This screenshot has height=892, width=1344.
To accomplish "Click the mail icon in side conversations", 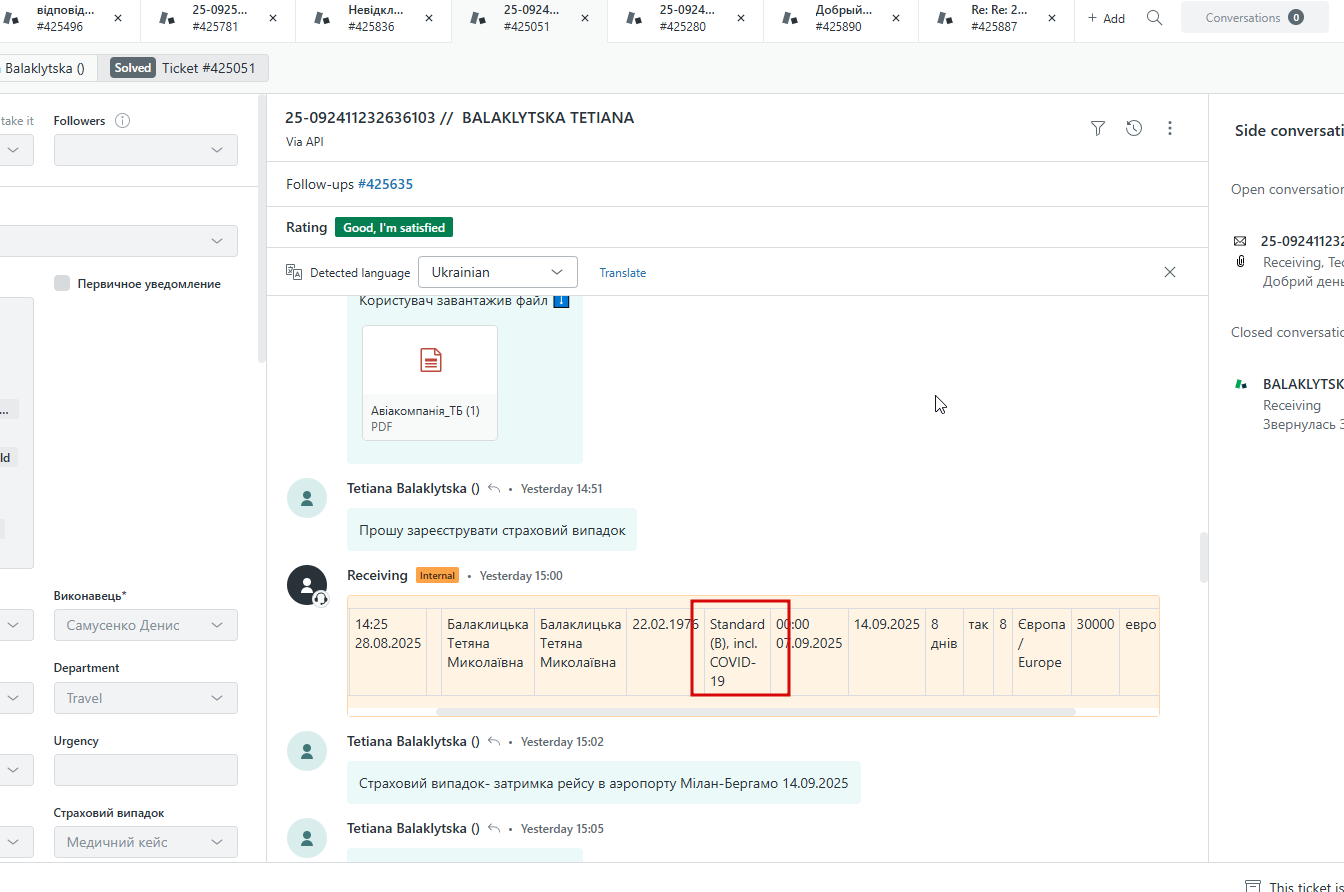I will point(1240,241).
